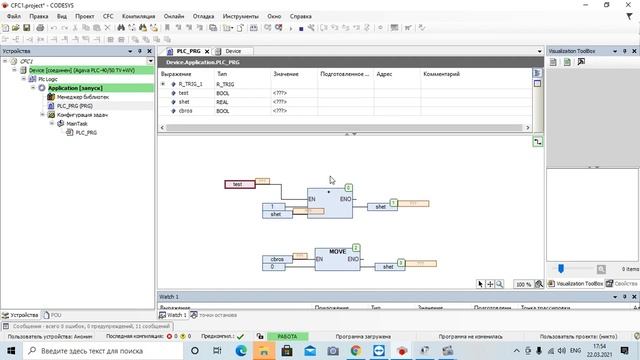Open the 100 % zoom level field
Screen dimensions: 640x360
click(x=523, y=284)
